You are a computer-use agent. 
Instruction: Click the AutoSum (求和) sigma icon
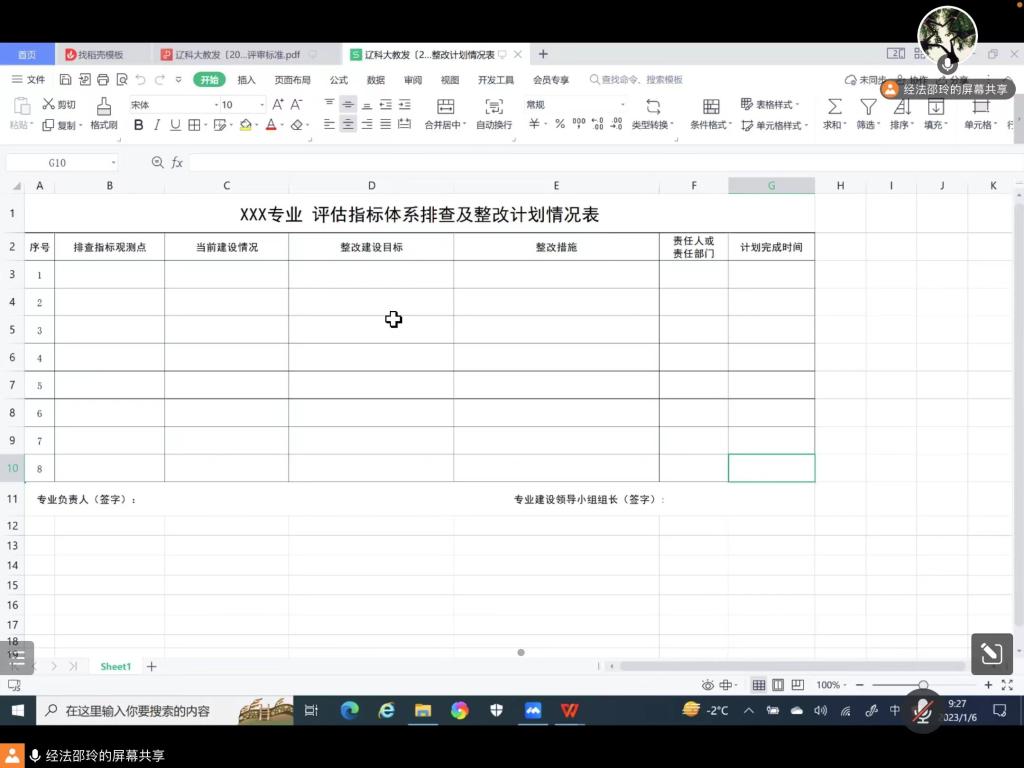pyautogui.click(x=834, y=107)
